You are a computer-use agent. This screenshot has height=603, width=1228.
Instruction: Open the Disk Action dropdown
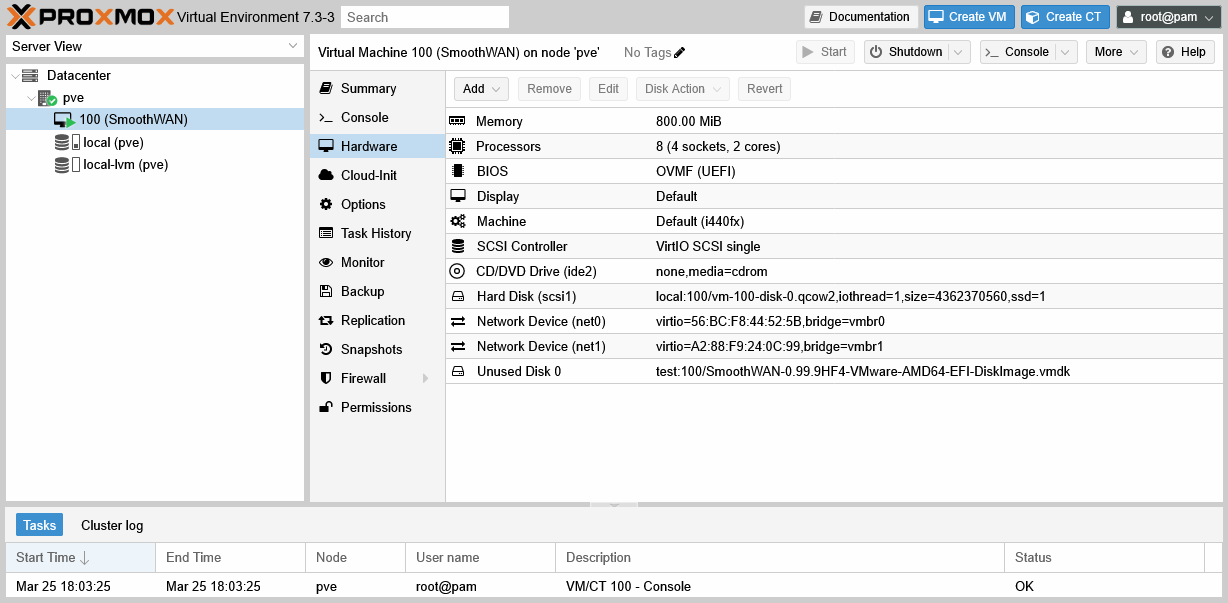coord(682,88)
